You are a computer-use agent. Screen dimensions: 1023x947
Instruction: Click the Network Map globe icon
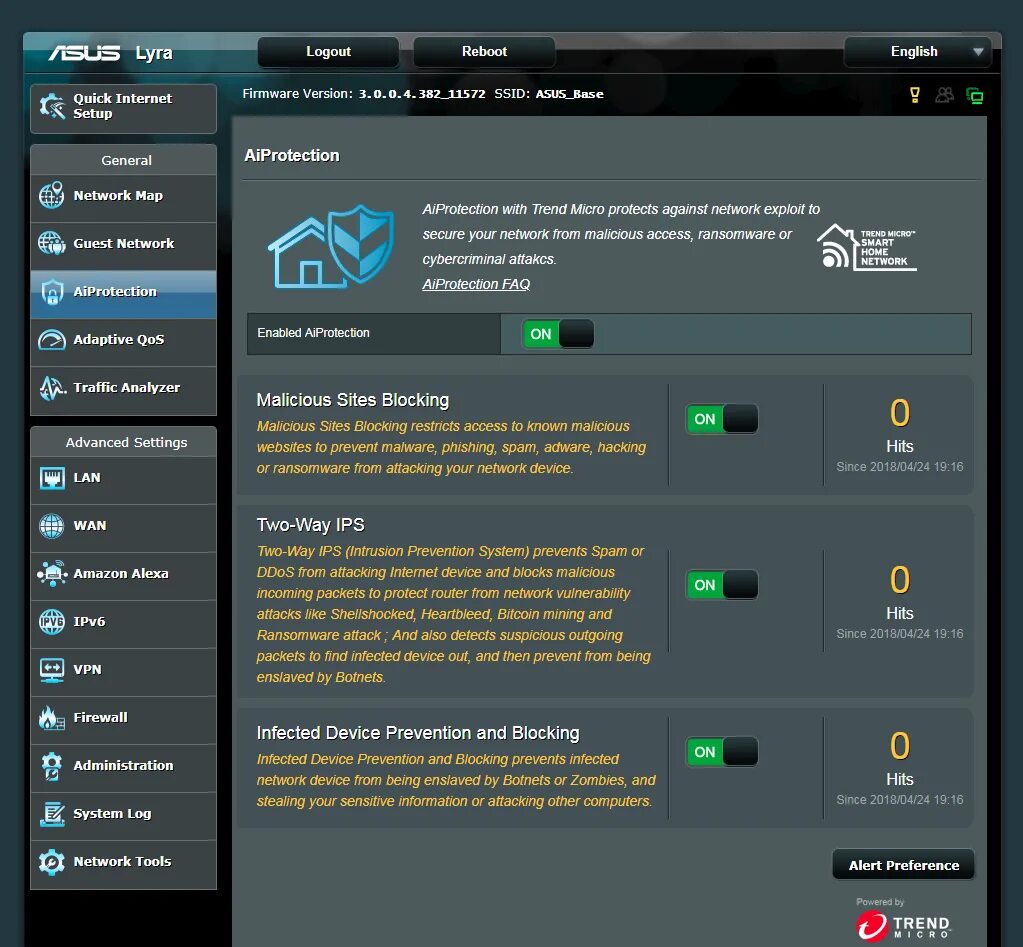pos(52,195)
